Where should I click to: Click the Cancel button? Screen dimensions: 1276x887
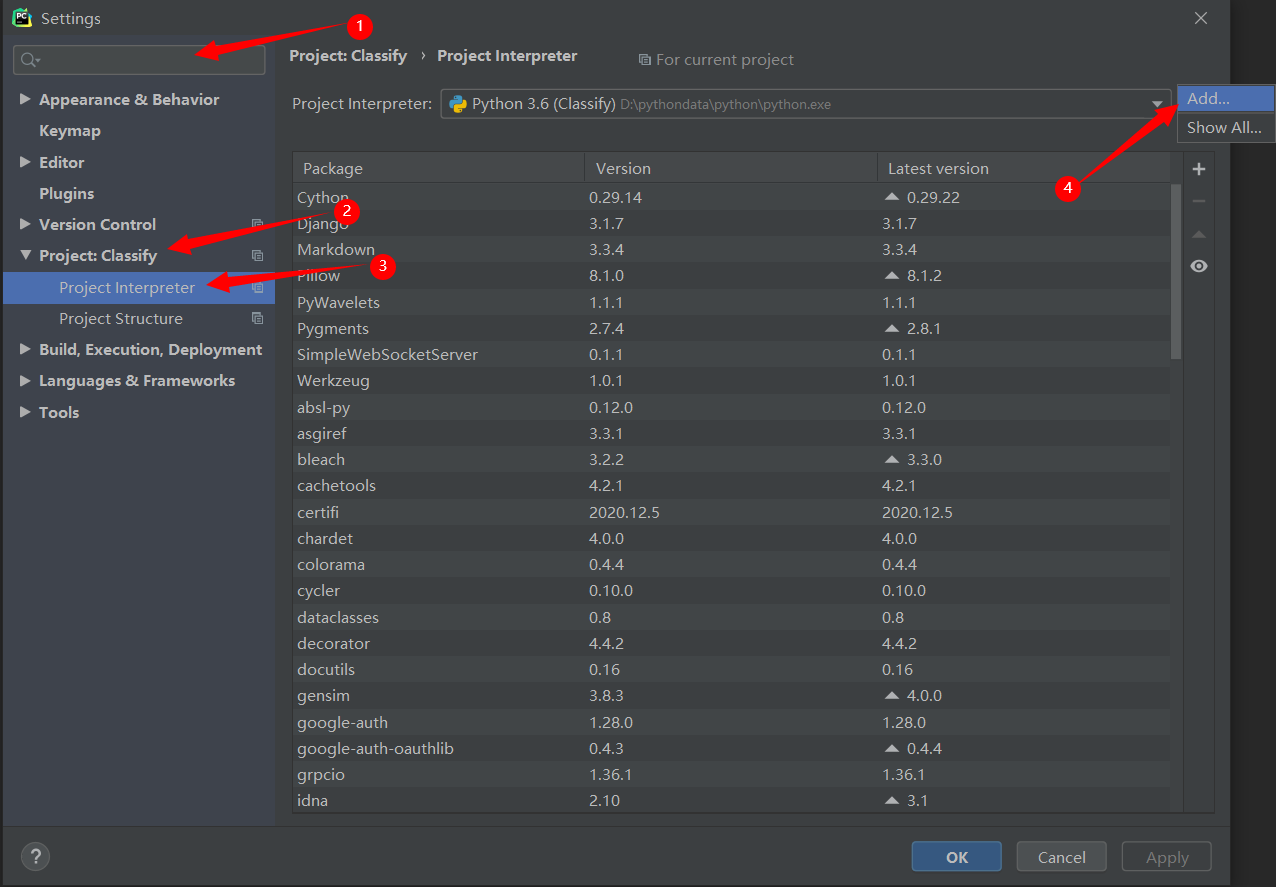1061,857
